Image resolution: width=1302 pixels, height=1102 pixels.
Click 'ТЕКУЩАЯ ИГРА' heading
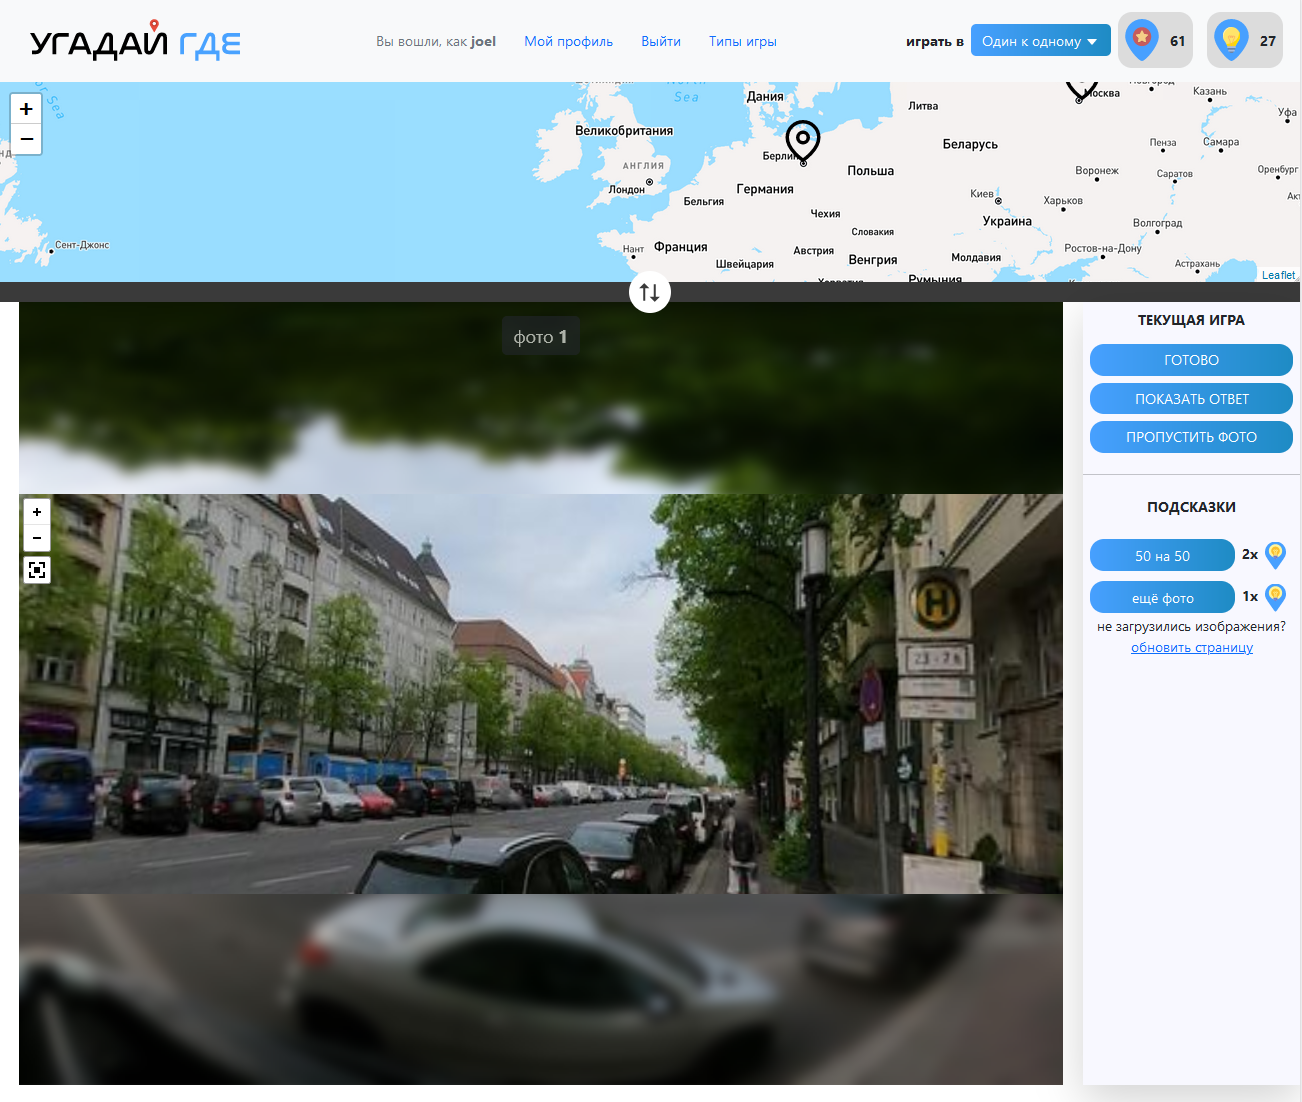point(1191,320)
